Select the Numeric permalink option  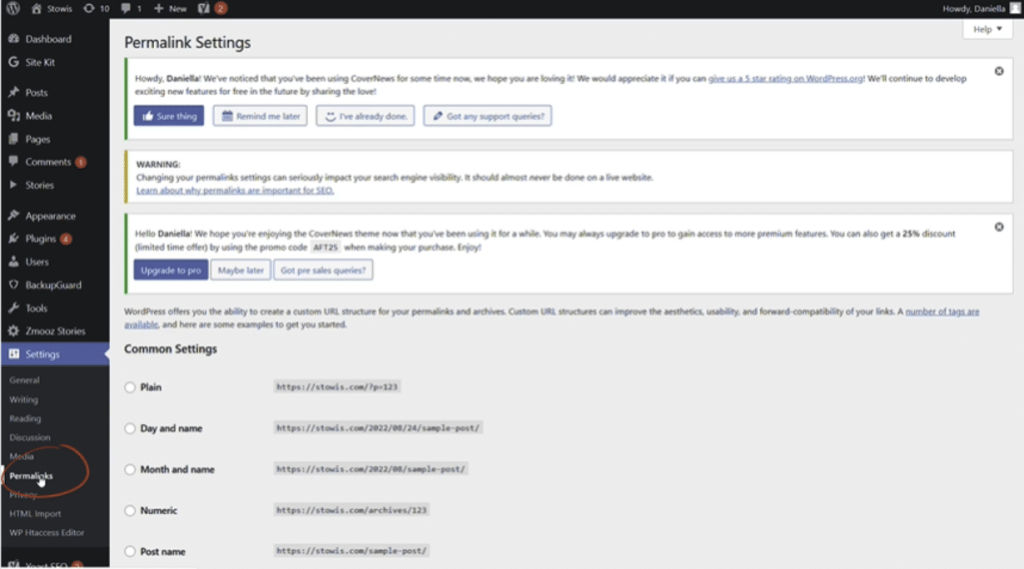[x=130, y=511]
